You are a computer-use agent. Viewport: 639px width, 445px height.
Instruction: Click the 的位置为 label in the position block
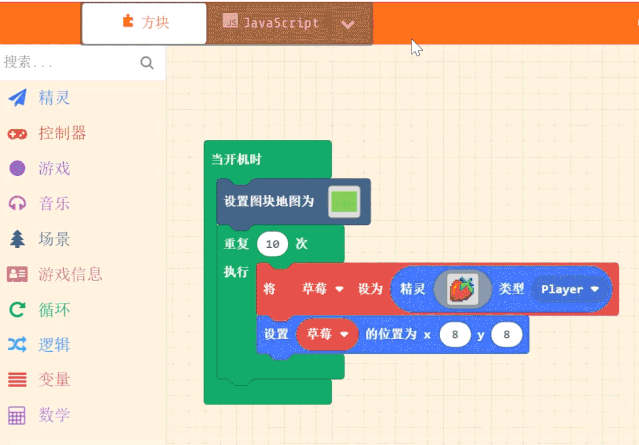click(391, 334)
